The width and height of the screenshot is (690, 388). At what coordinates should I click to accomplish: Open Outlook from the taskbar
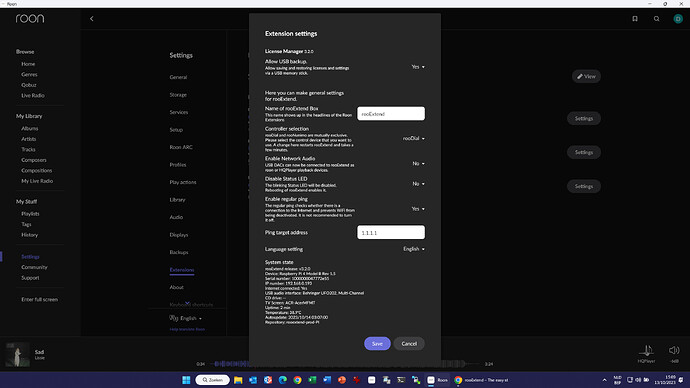[x=253, y=380]
